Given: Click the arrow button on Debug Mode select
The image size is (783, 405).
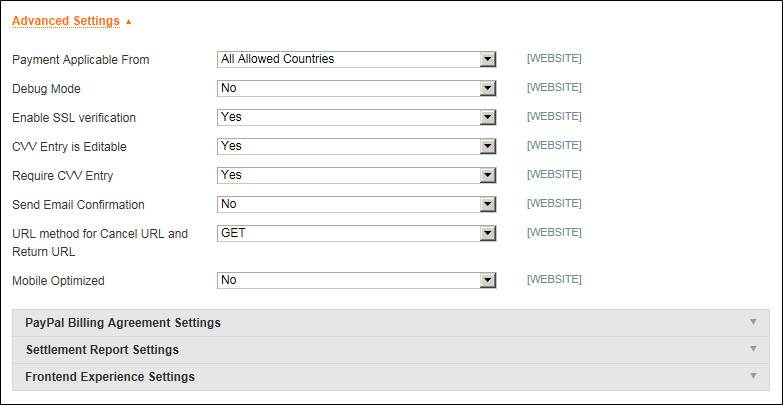Looking at the screenshot, I should tap(487, 89).
